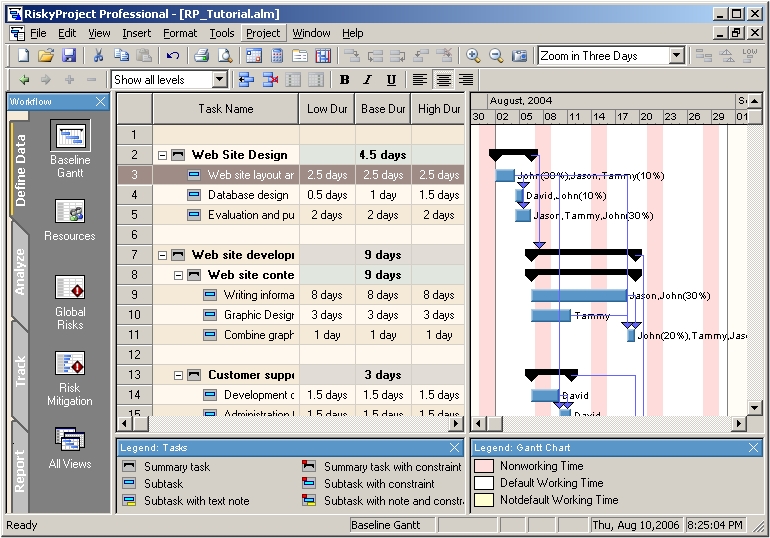The height and width of the screenshot is (538, 770).
Task: Click the insert task toolbar icon
Action: coord(246,80)
